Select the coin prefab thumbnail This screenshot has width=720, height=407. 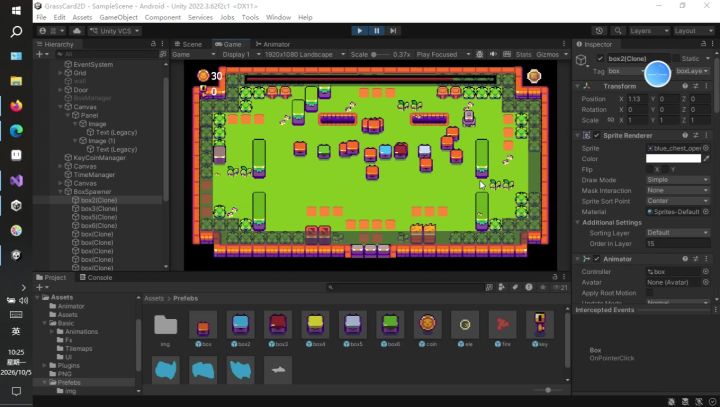[x=428, y=324]
